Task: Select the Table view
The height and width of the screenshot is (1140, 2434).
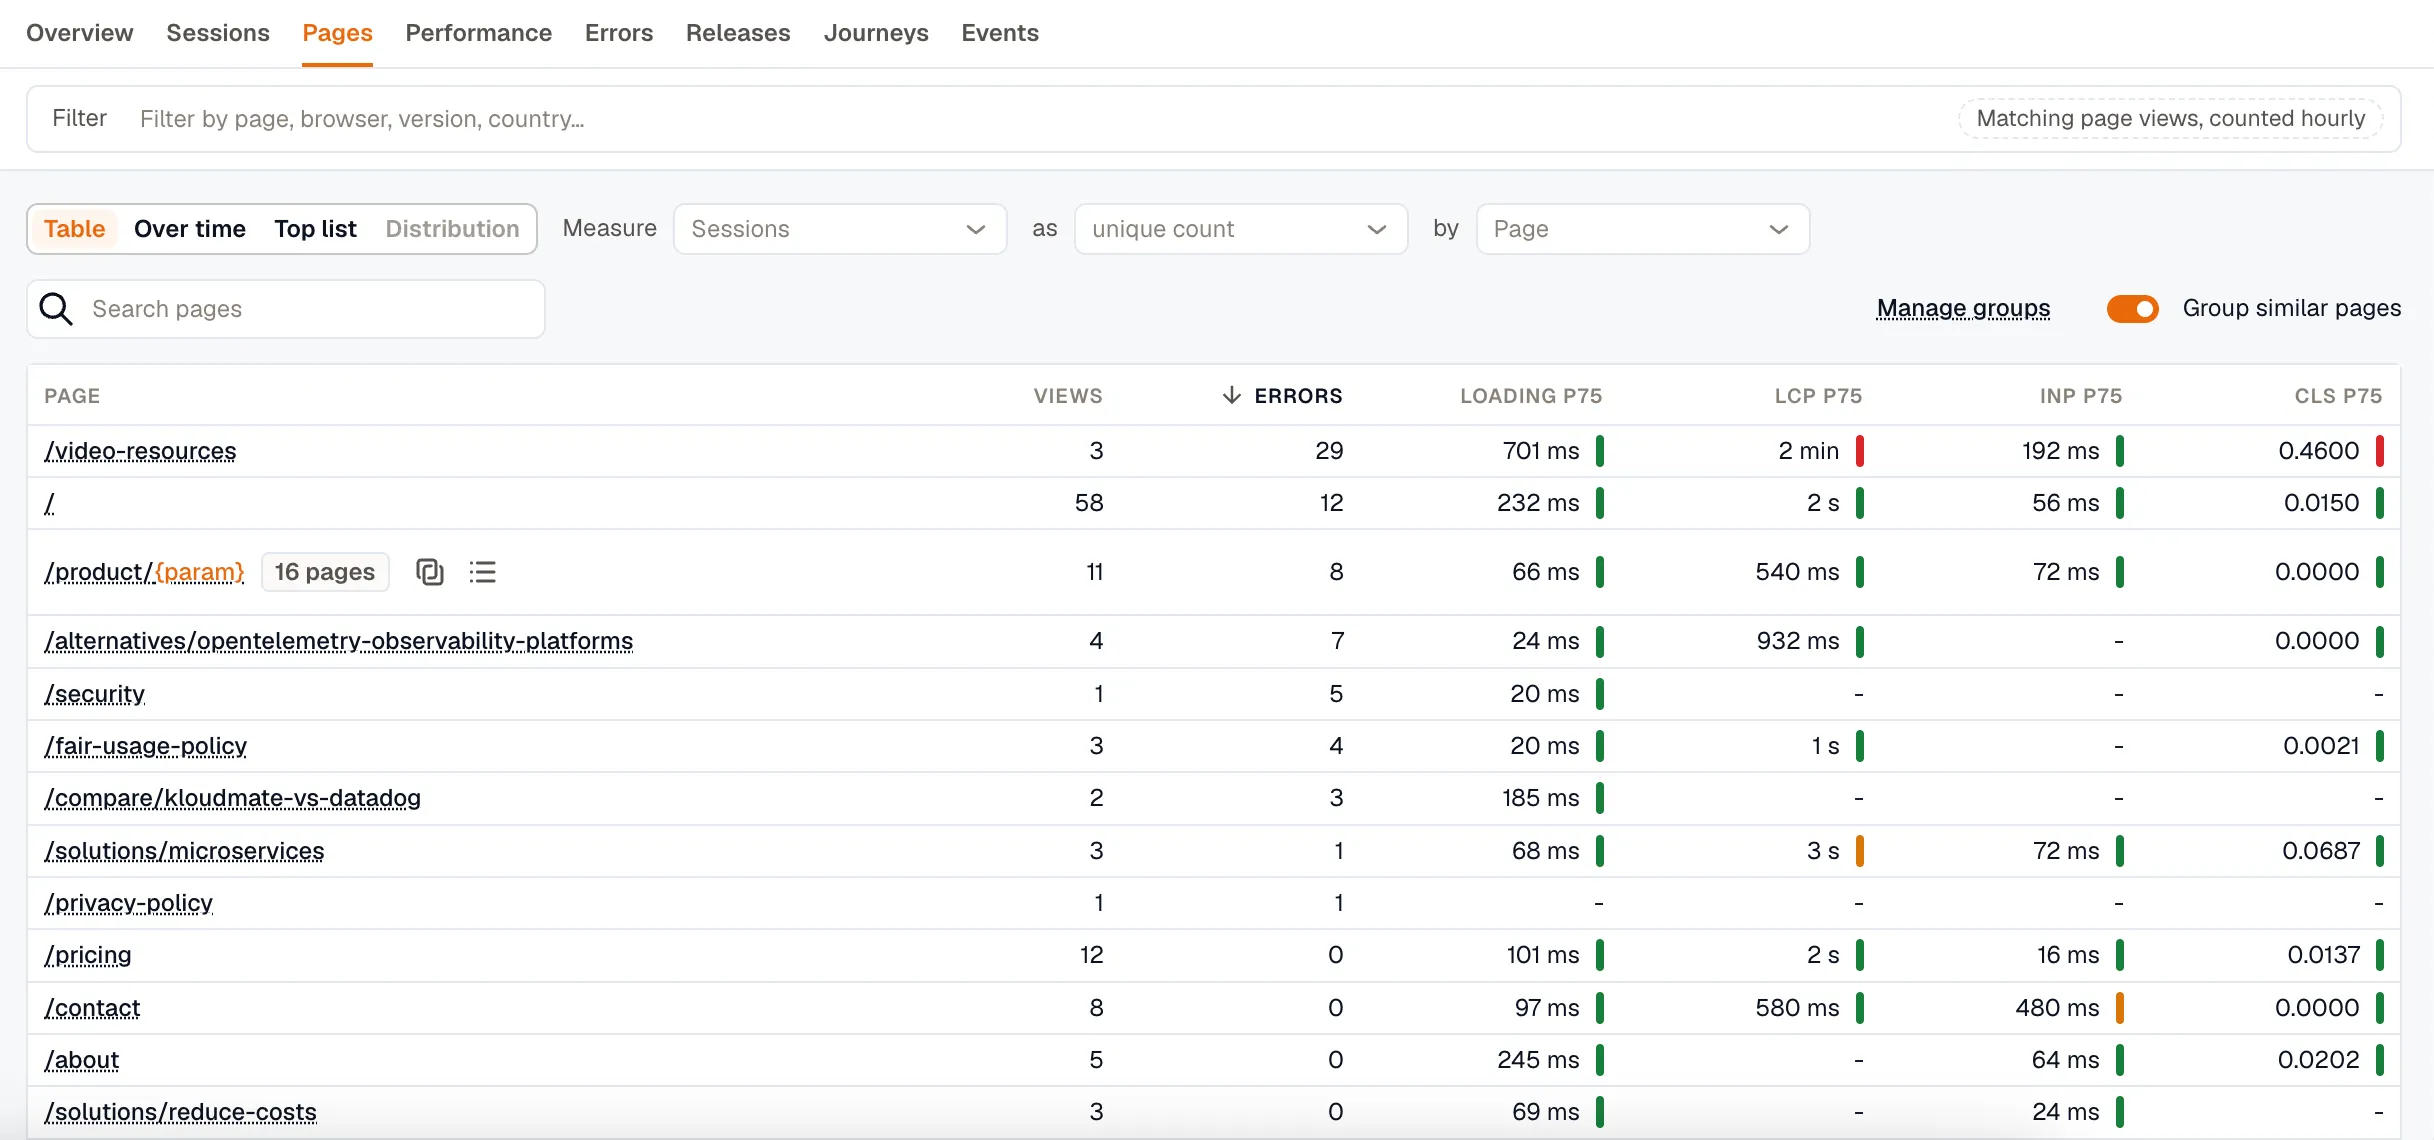Action: point(74,229)
